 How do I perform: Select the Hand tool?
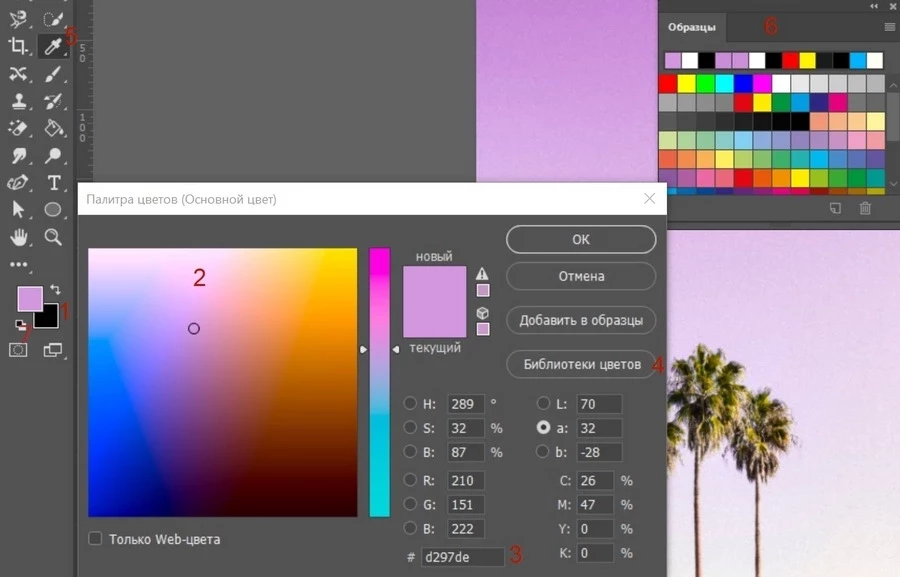coord(18,237)
